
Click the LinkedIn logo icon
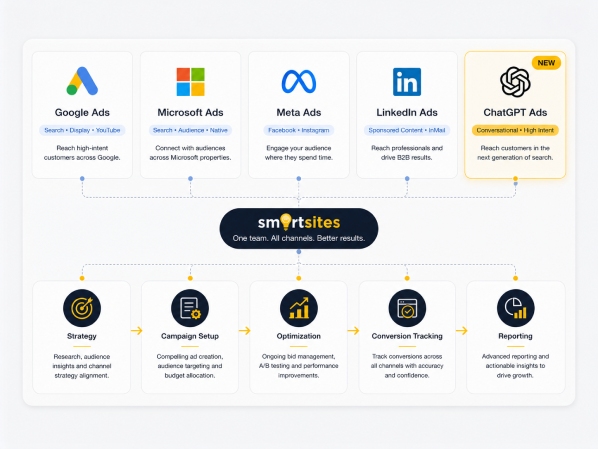(407, 82)
